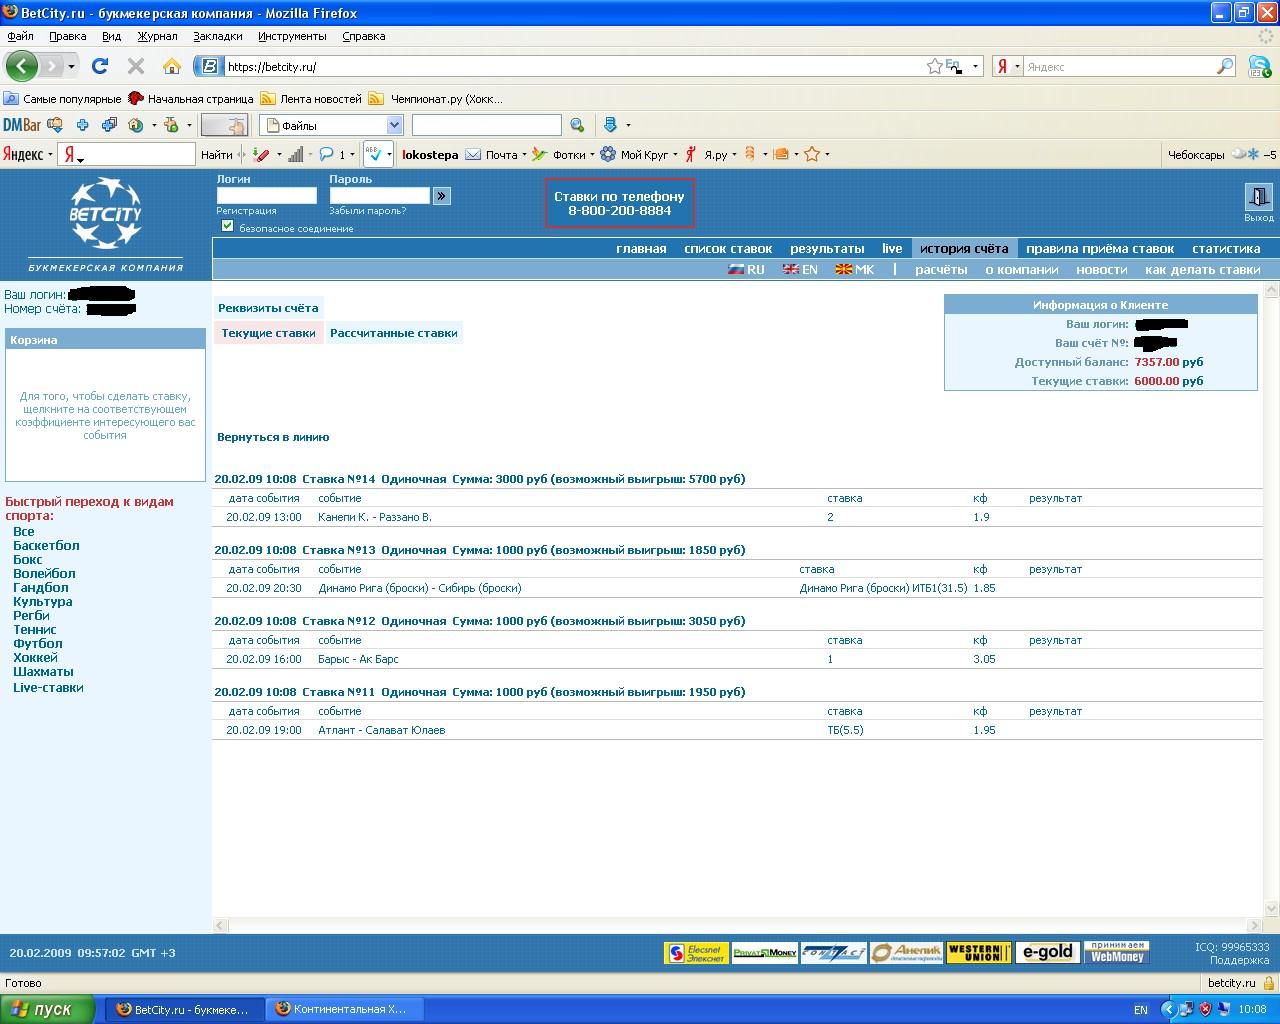Go to browser home page icon

[x=172, y=66]
